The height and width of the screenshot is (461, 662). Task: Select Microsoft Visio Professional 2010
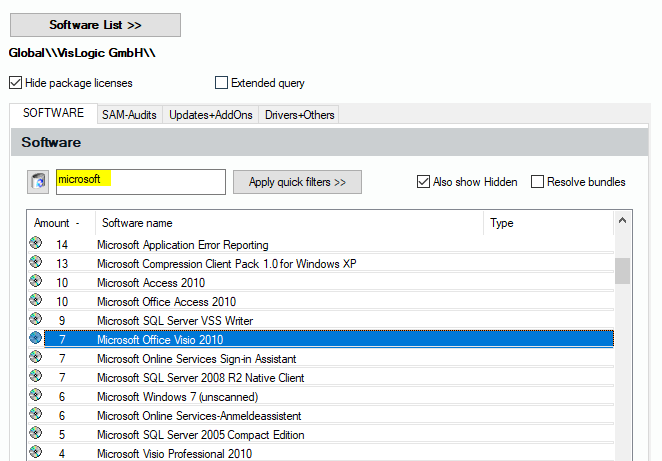coord(174,454)
